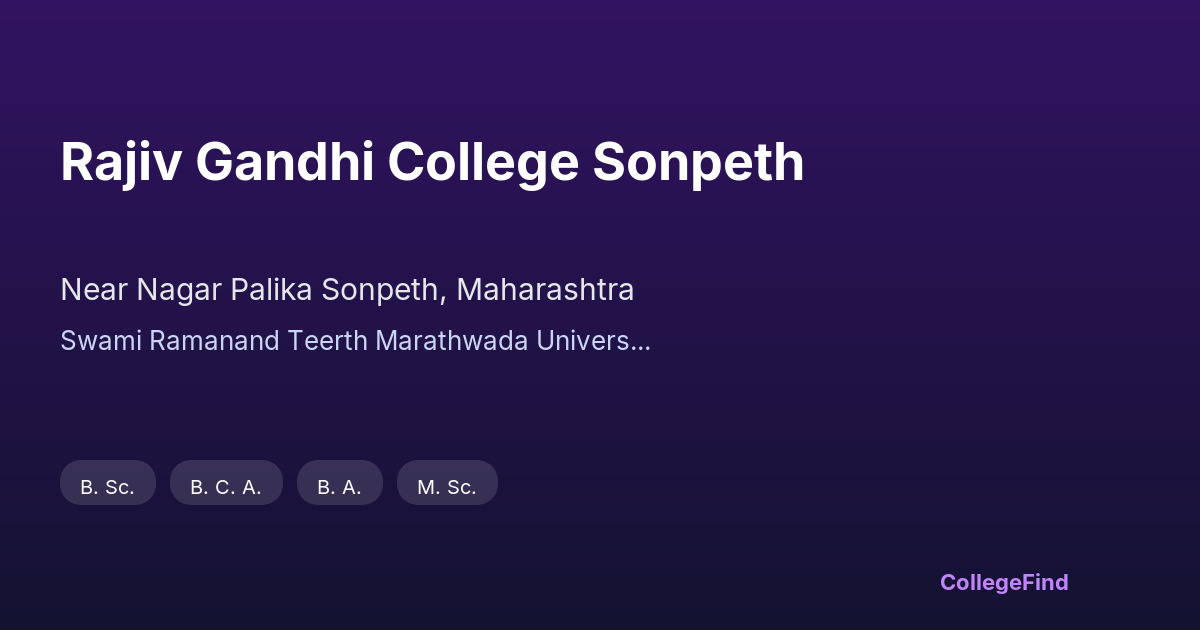Screen dimensions: 1200x630
Task: Click the word Maharashtra in the address
Action: click(545, 290)
